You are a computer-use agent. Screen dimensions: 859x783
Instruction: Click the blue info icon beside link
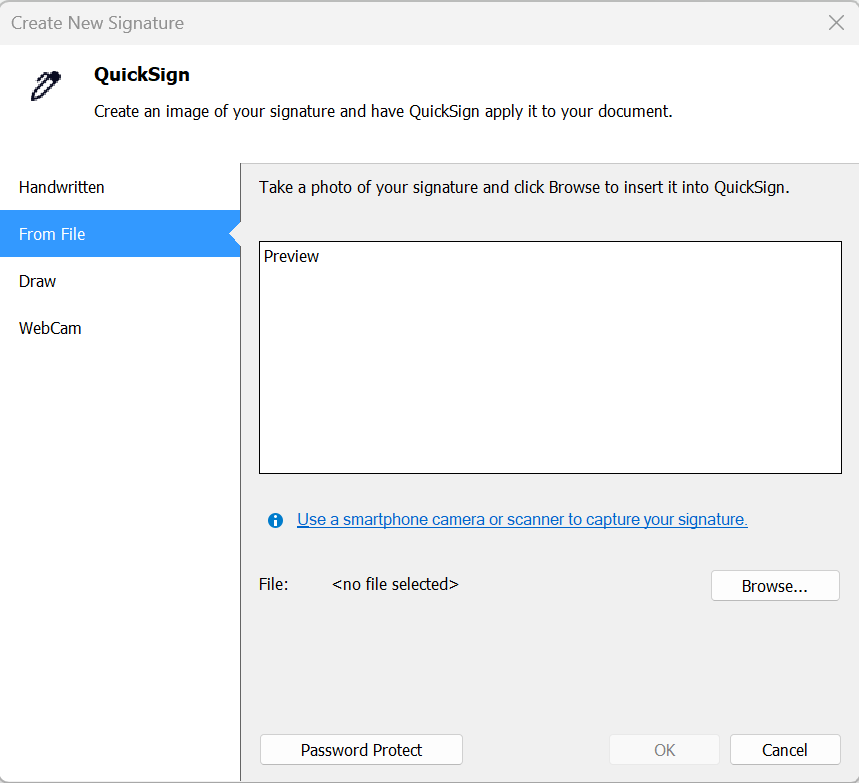(x=275, y=520)
